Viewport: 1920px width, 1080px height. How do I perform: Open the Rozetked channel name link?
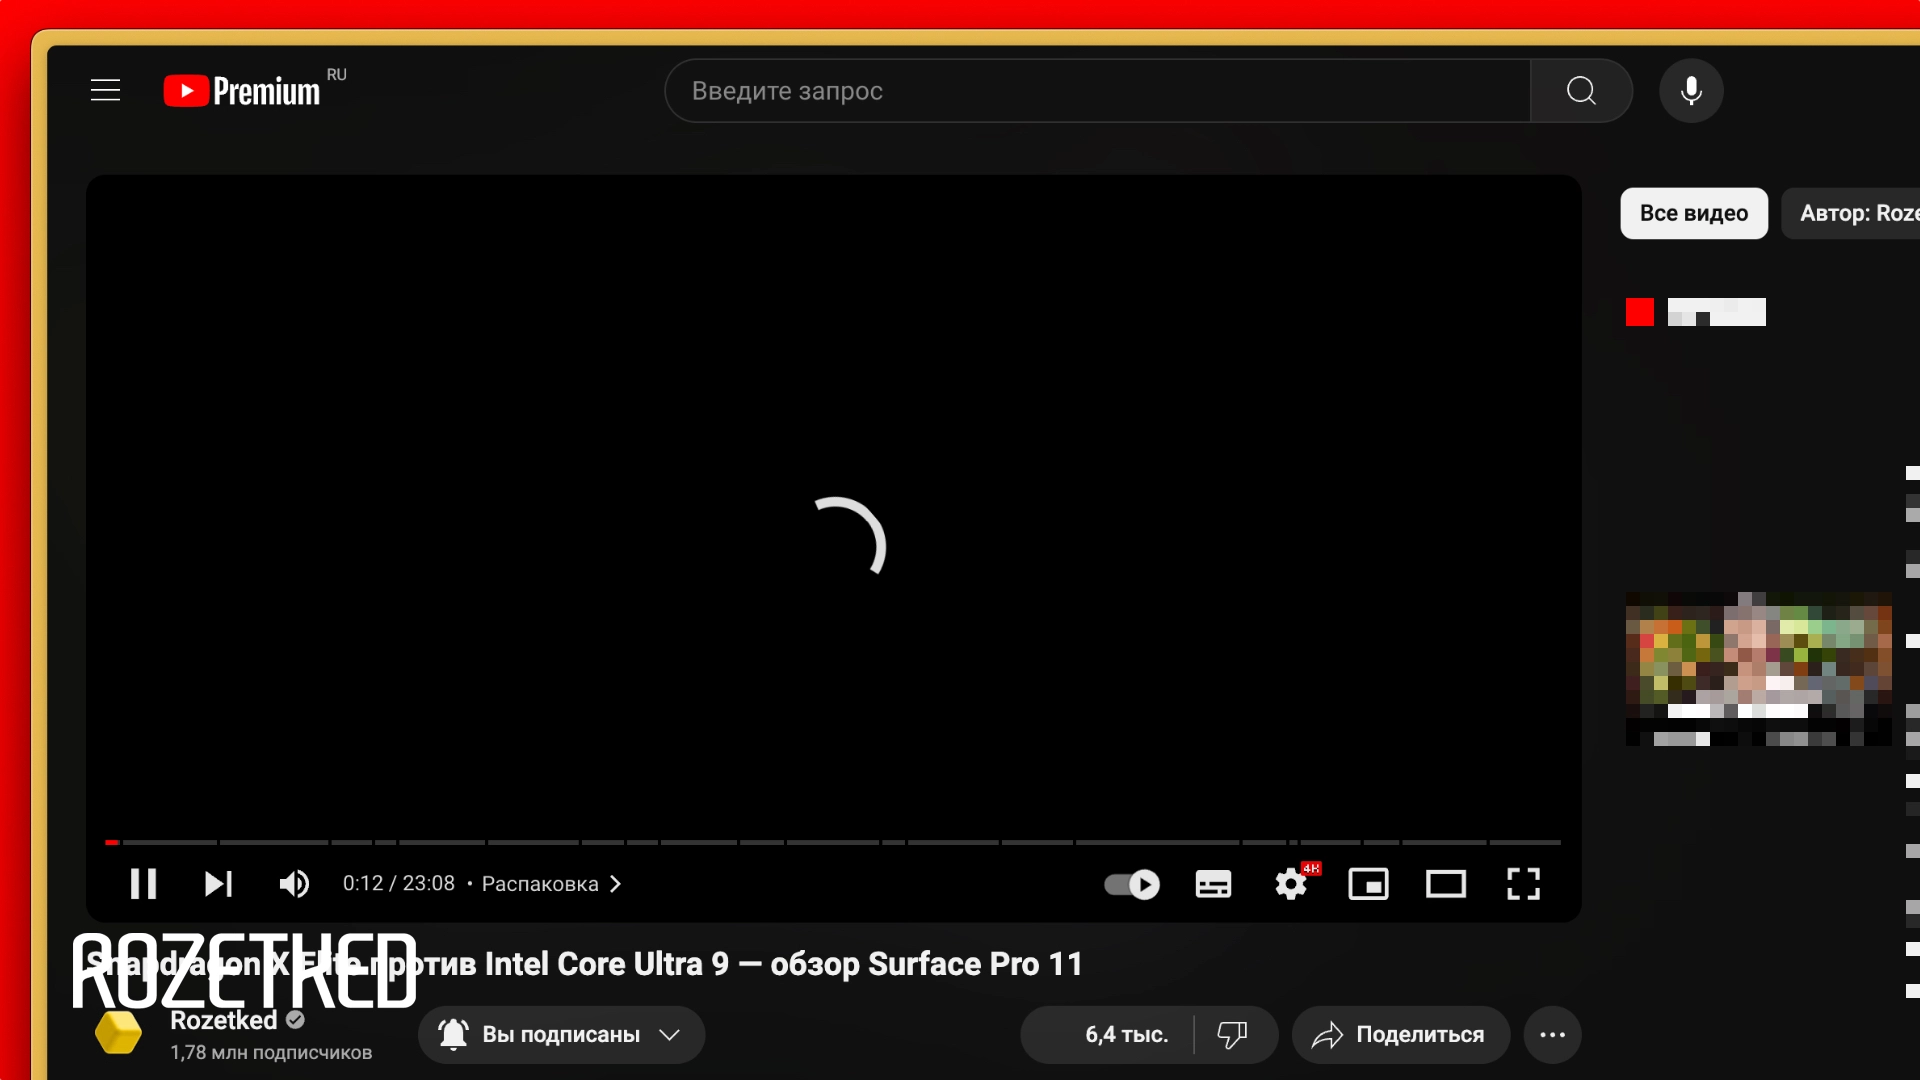click(x=223, y=1020)
